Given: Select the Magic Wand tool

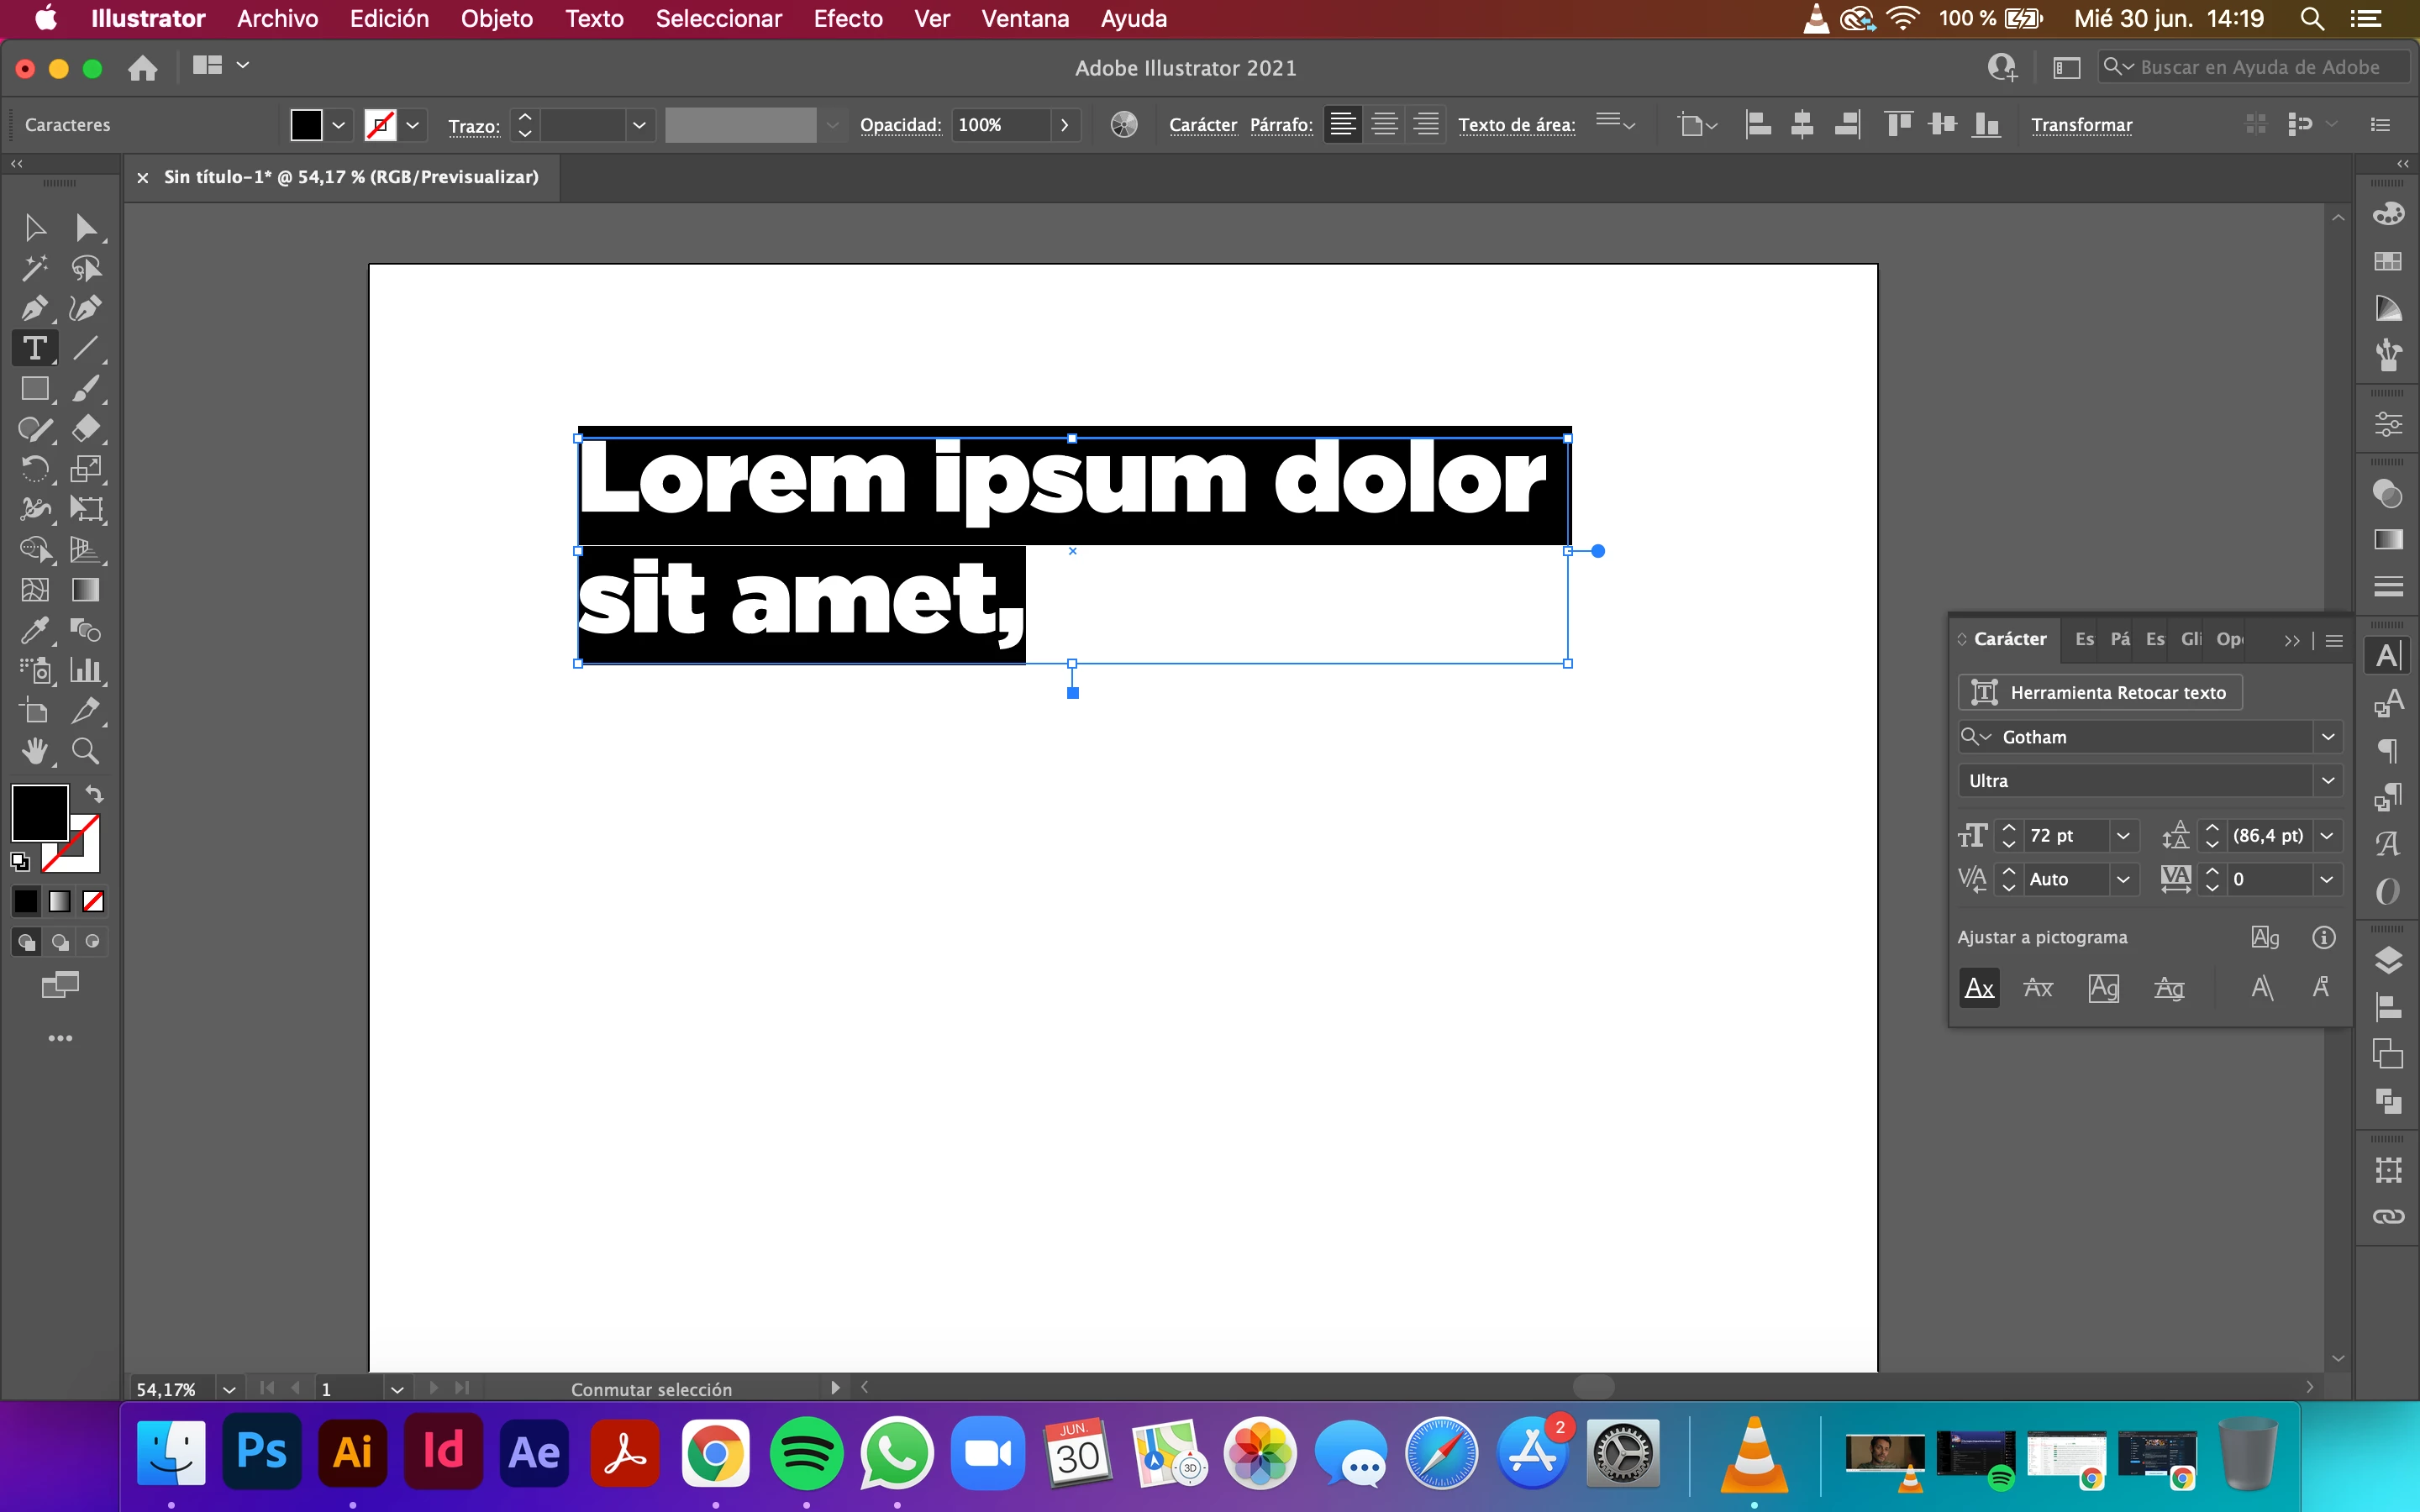Looking at the screenshot, I should click(x=34, y=268).
